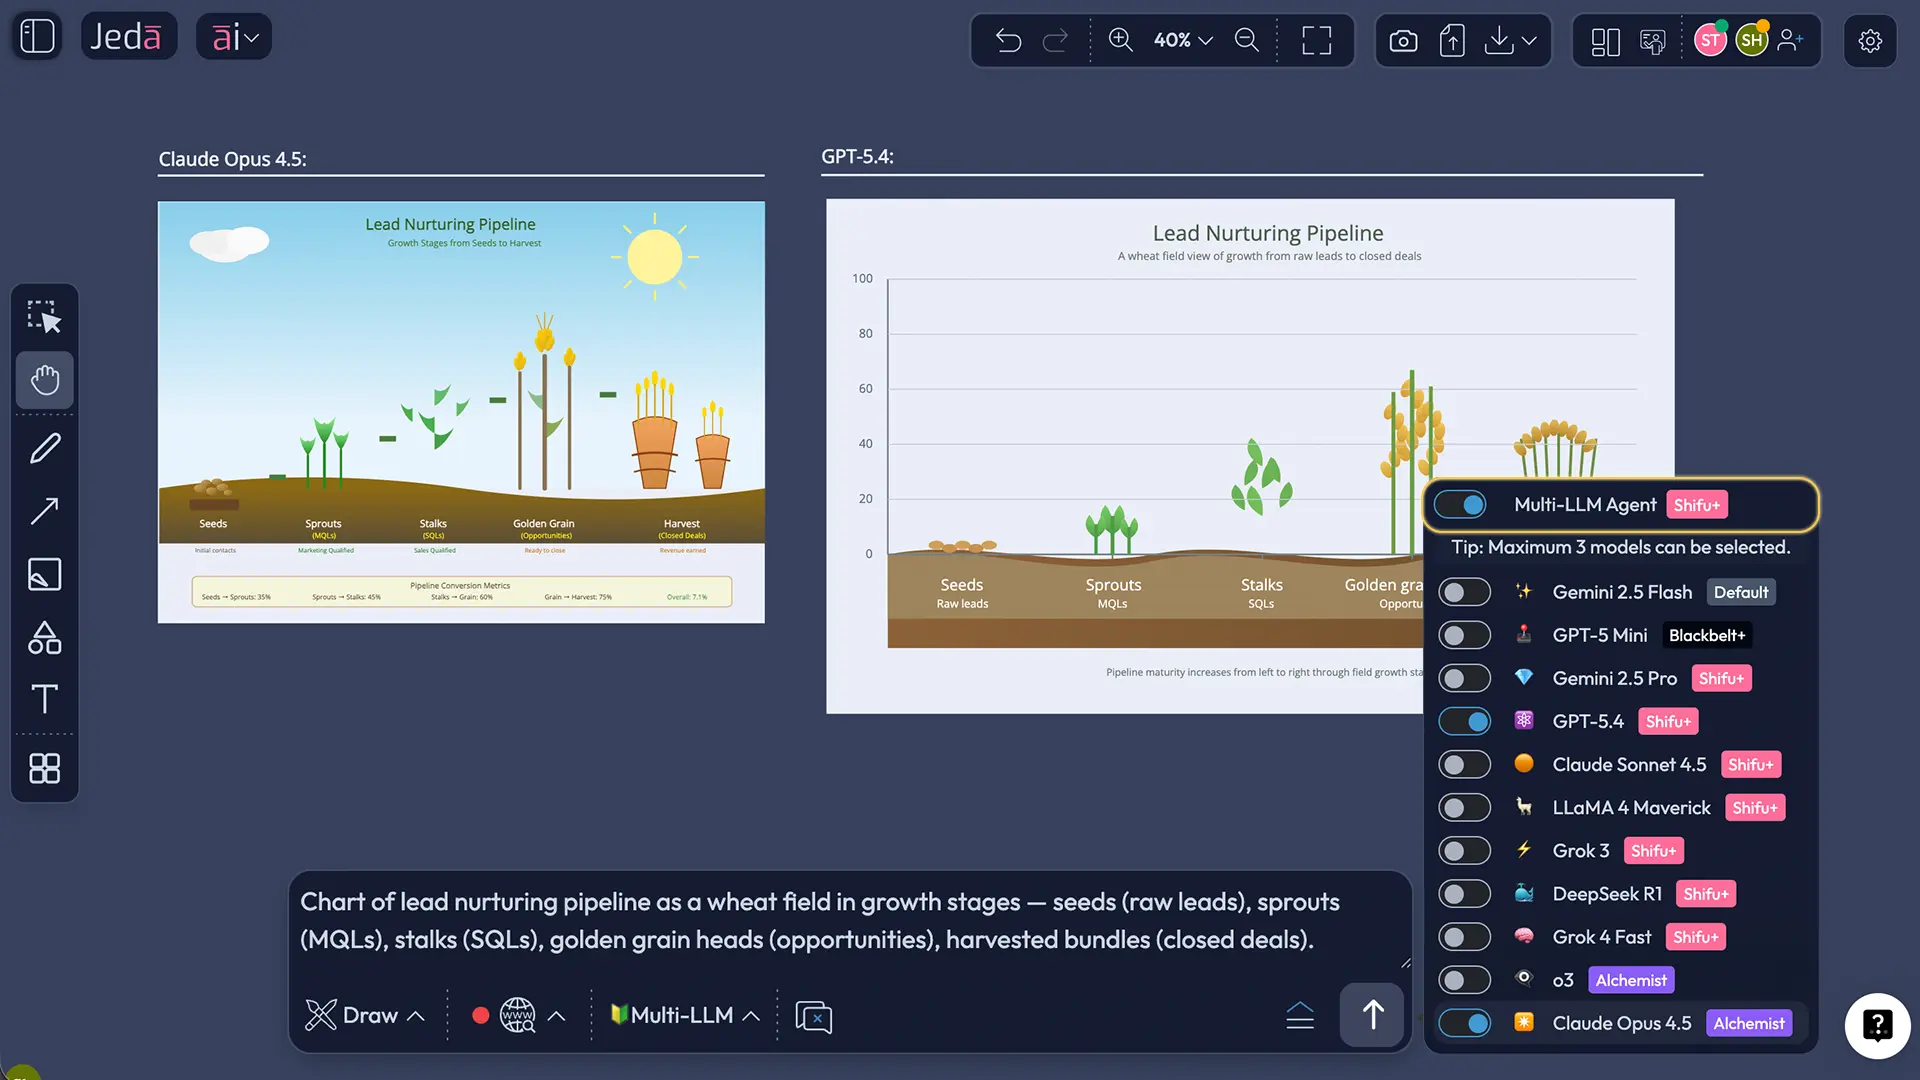Select the arrow/connector tool
The width and height of the screenshot is (1920, 1080).
point(44,511)
